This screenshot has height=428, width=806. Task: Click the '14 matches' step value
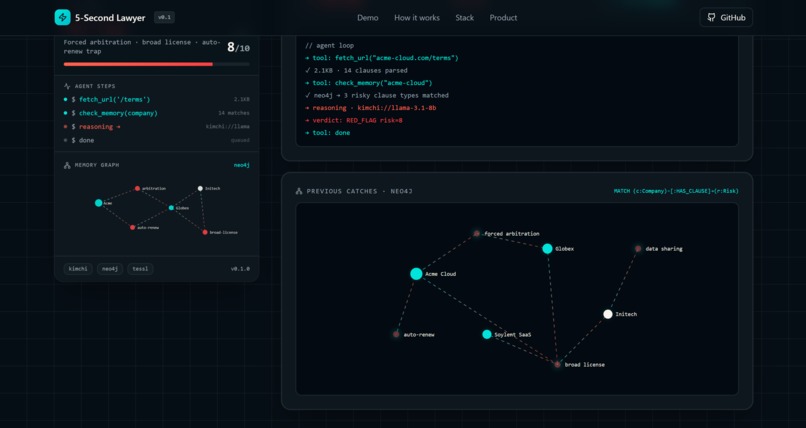[234, 113]
